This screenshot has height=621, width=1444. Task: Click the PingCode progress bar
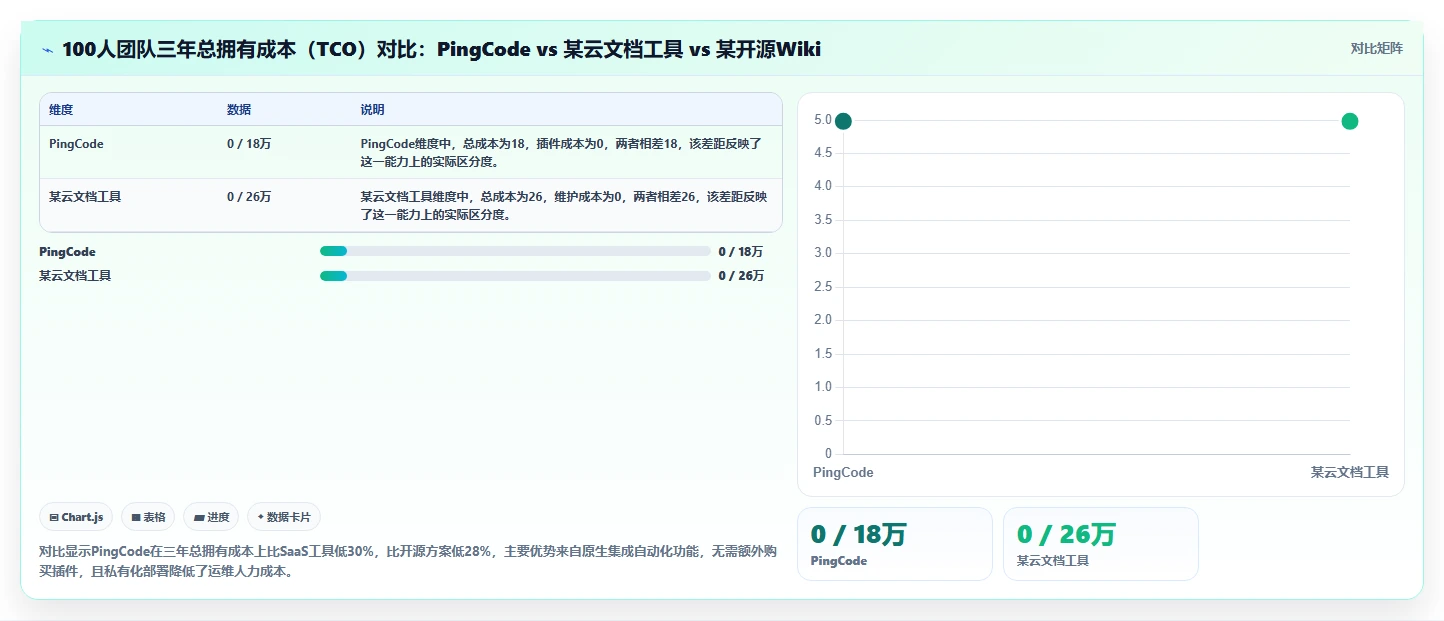pos(515,251)
